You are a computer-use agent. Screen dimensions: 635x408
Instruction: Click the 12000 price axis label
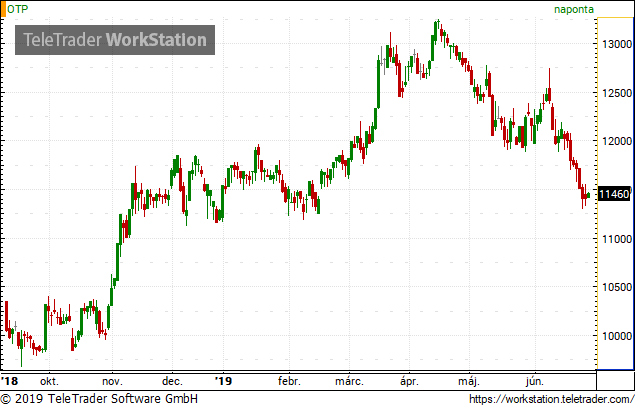[x=617, y=141]
